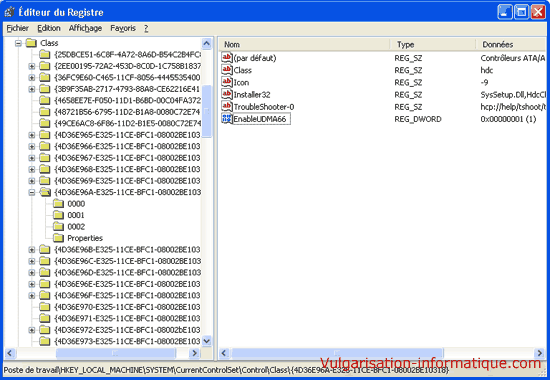Select the {4D36E968-E325 key

pyautogui.click(x=127, y=169)
